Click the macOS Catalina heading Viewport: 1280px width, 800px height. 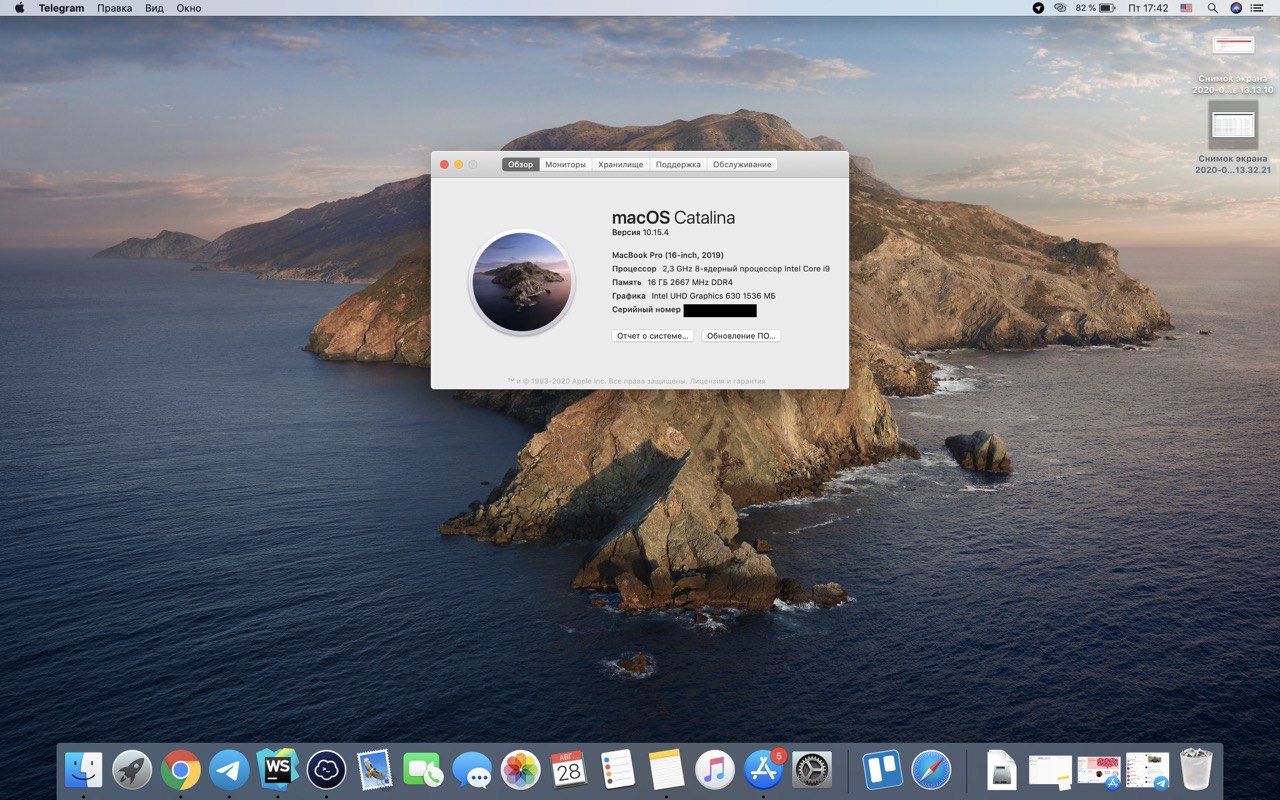point(673,217)
